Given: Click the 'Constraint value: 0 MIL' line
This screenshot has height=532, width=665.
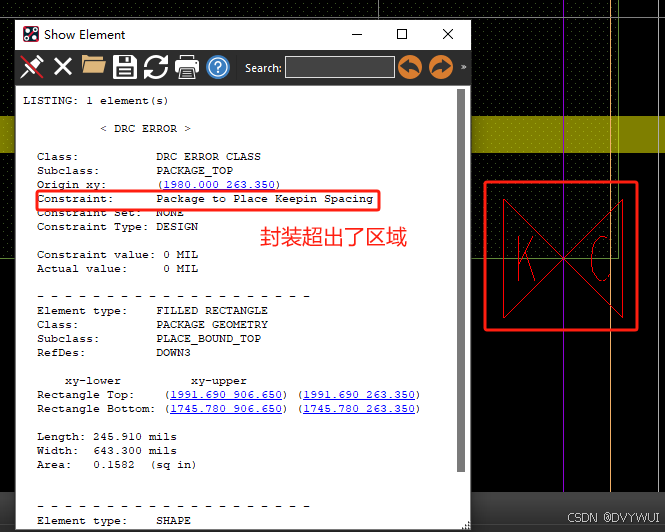Looking at the screenshot, I should [117, 255].
